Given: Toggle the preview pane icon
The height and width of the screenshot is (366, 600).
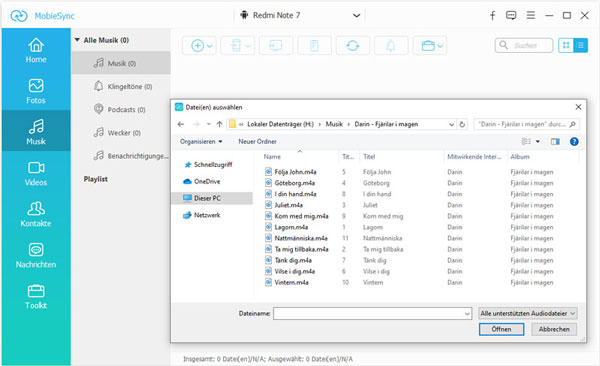Looking at the screenshot, I should [555, 142].
